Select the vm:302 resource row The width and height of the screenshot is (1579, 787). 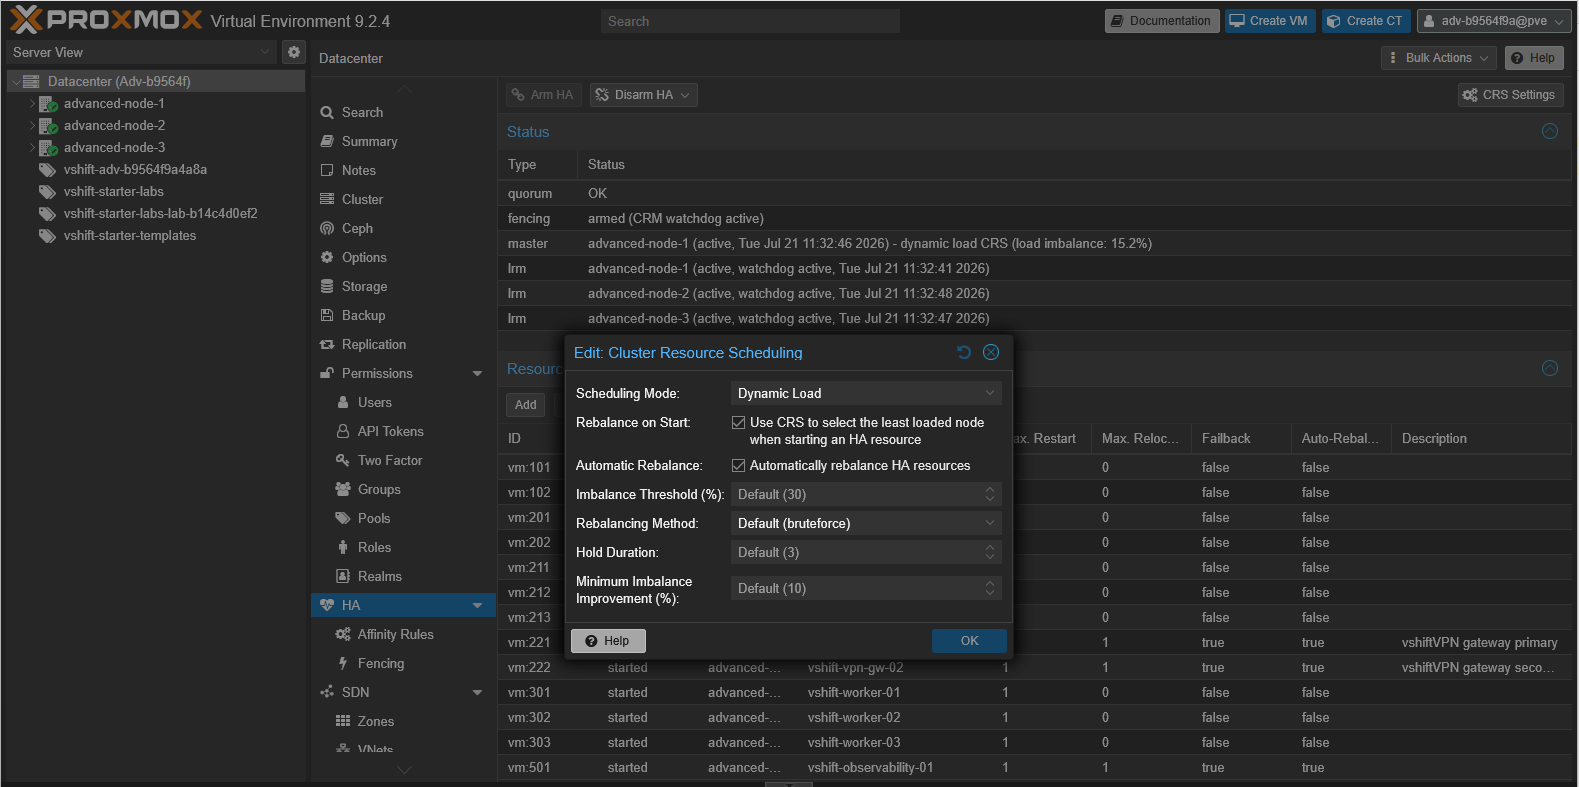coord(1033,718)
